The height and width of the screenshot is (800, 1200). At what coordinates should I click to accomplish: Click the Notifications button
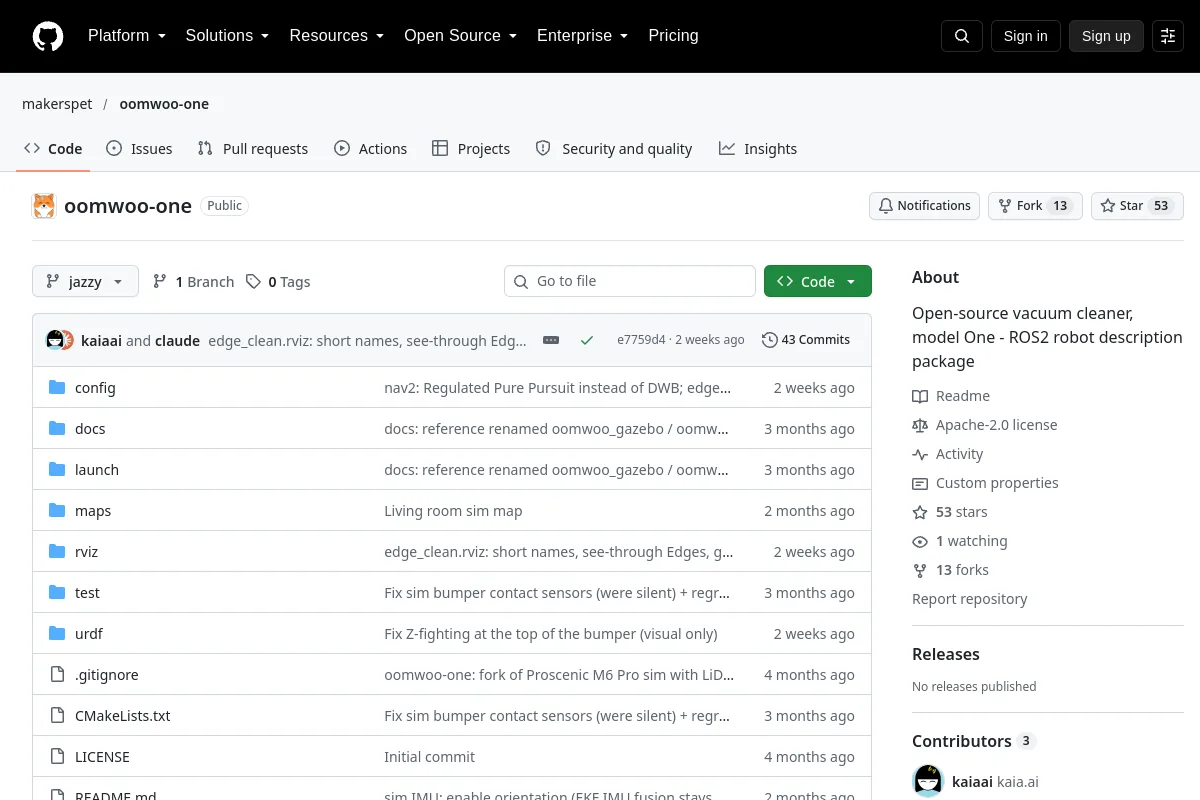[x=924, y=206]
